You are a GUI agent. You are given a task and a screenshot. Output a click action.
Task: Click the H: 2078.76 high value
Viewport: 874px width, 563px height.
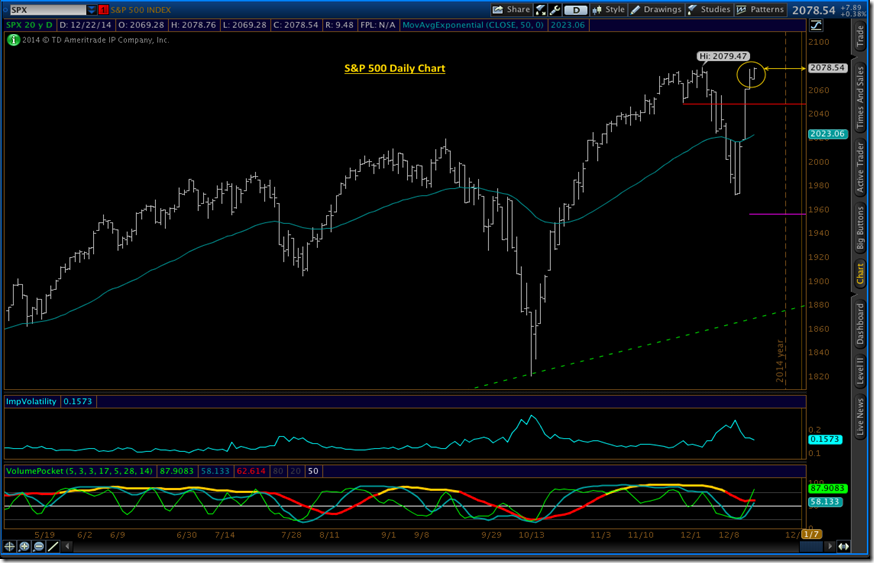pyautogui.click(x=193, y=25)
